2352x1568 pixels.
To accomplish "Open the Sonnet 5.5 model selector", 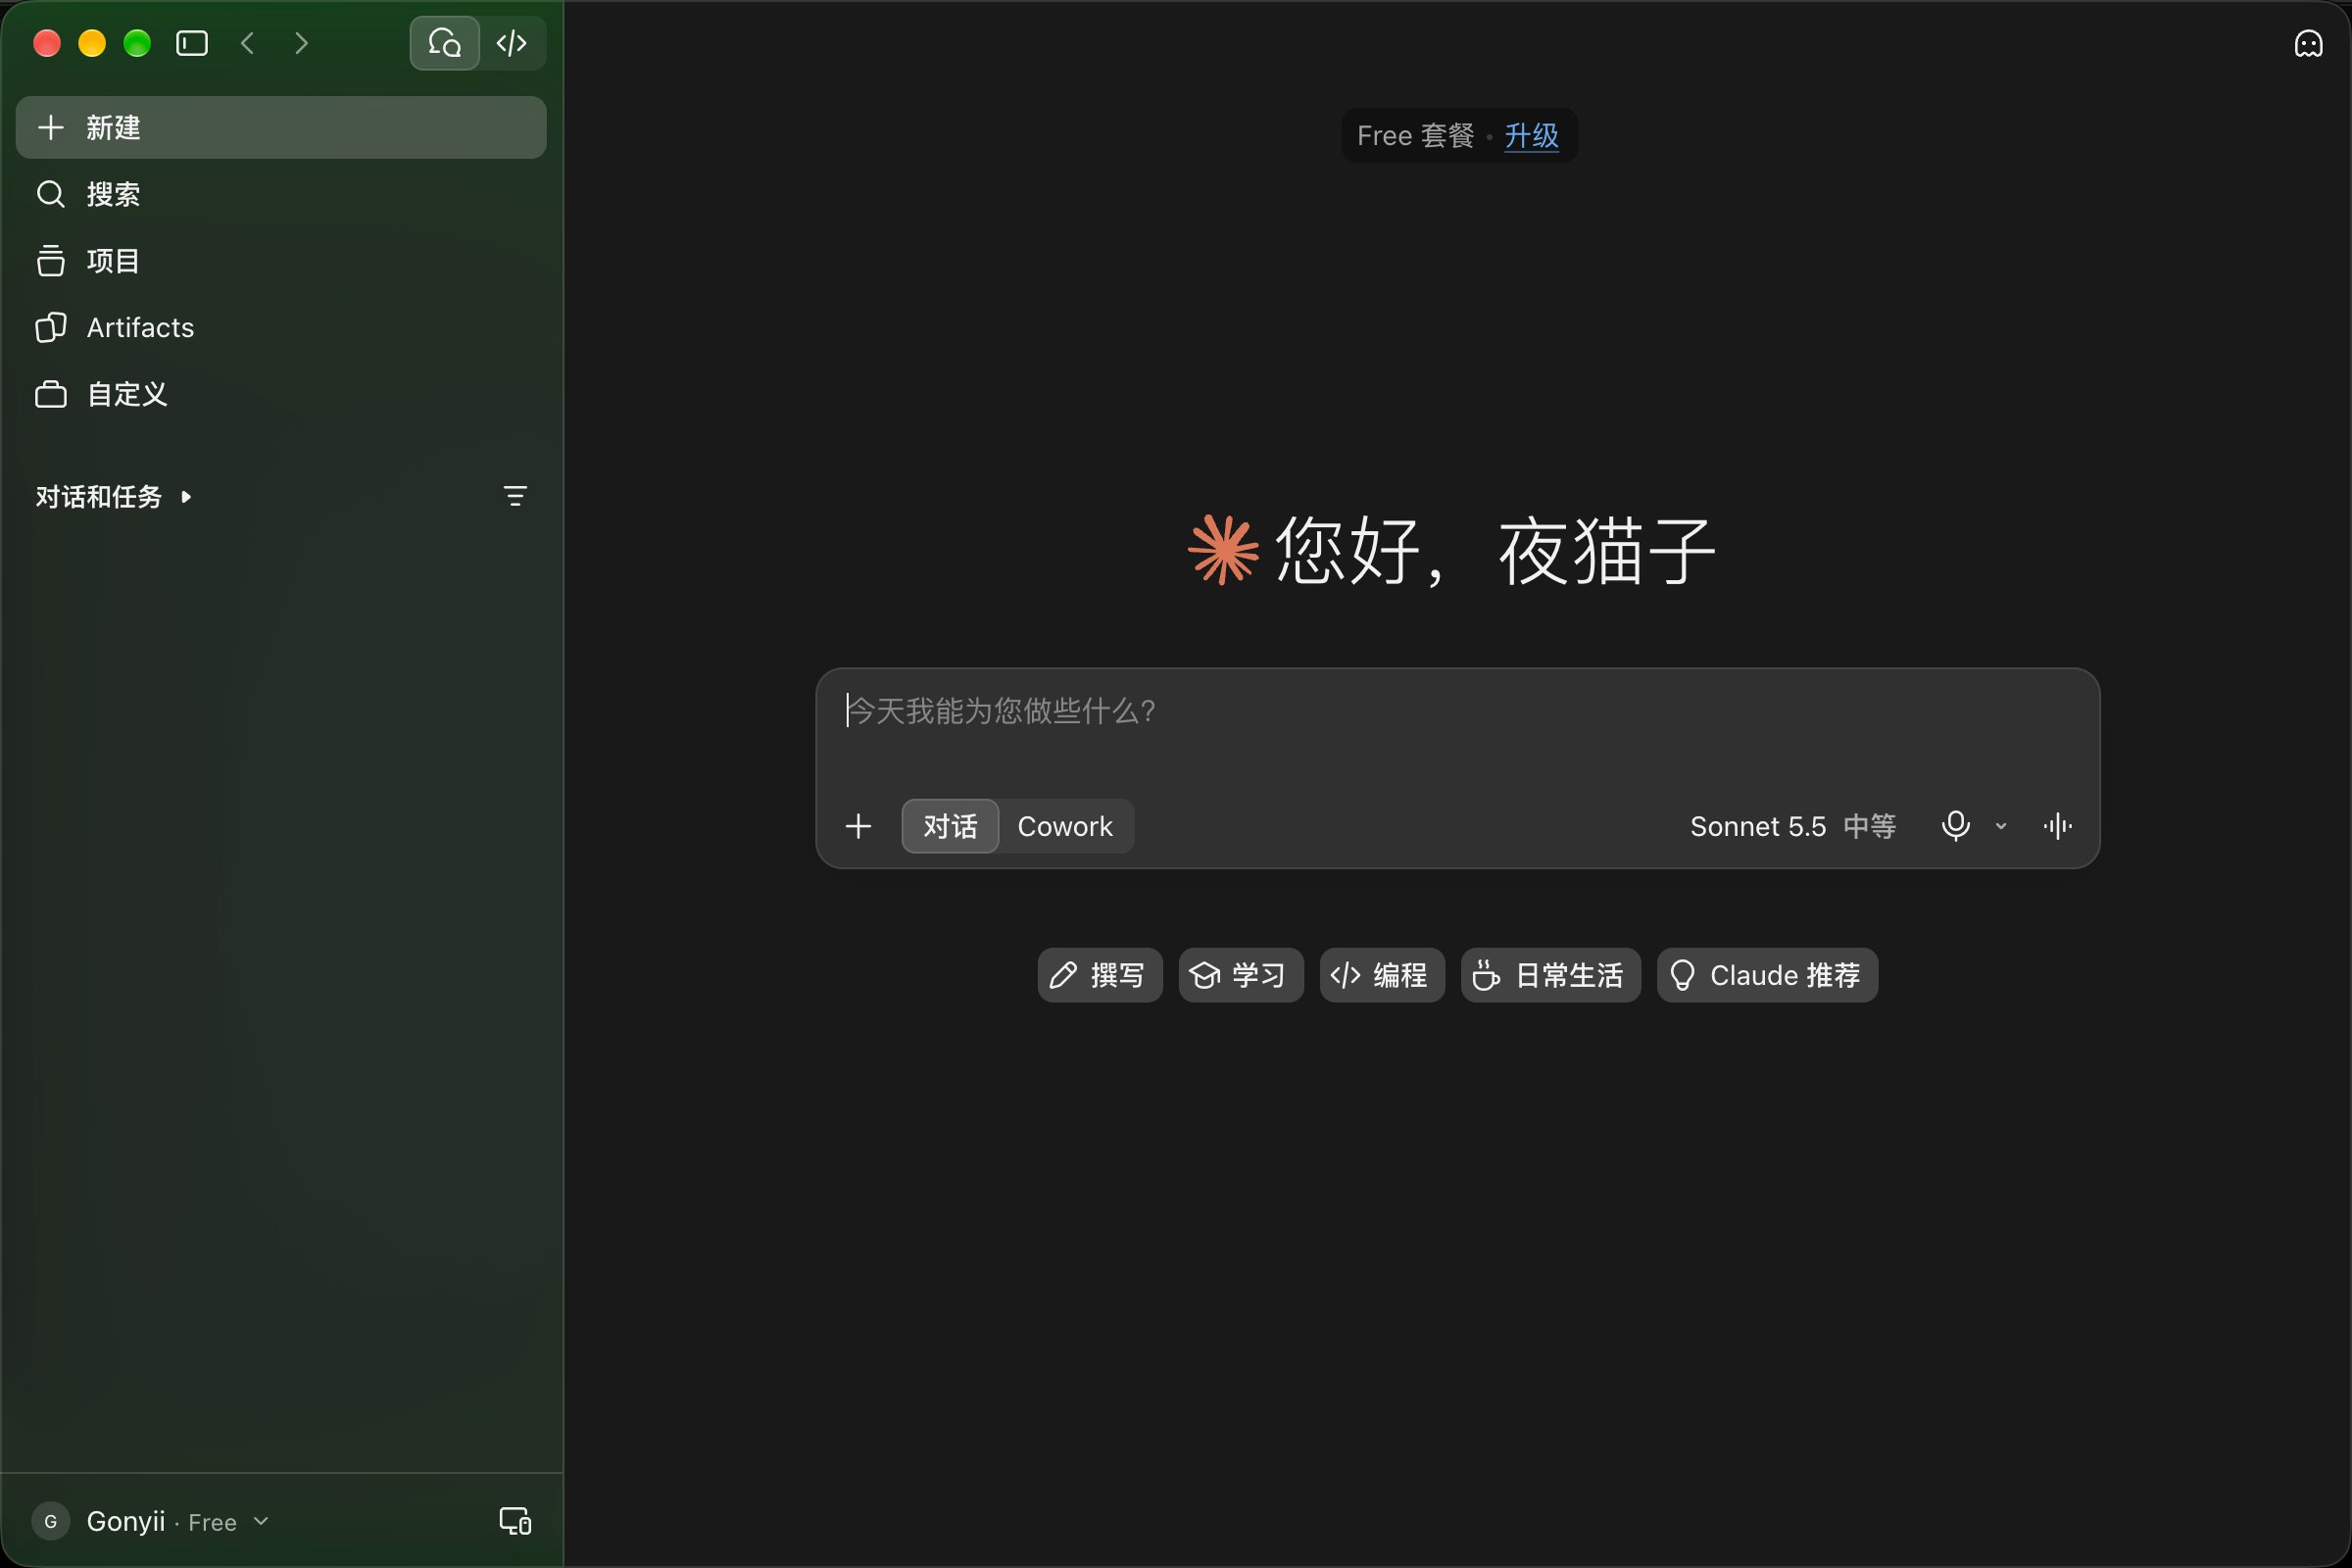I will (x=1758, y=826).
